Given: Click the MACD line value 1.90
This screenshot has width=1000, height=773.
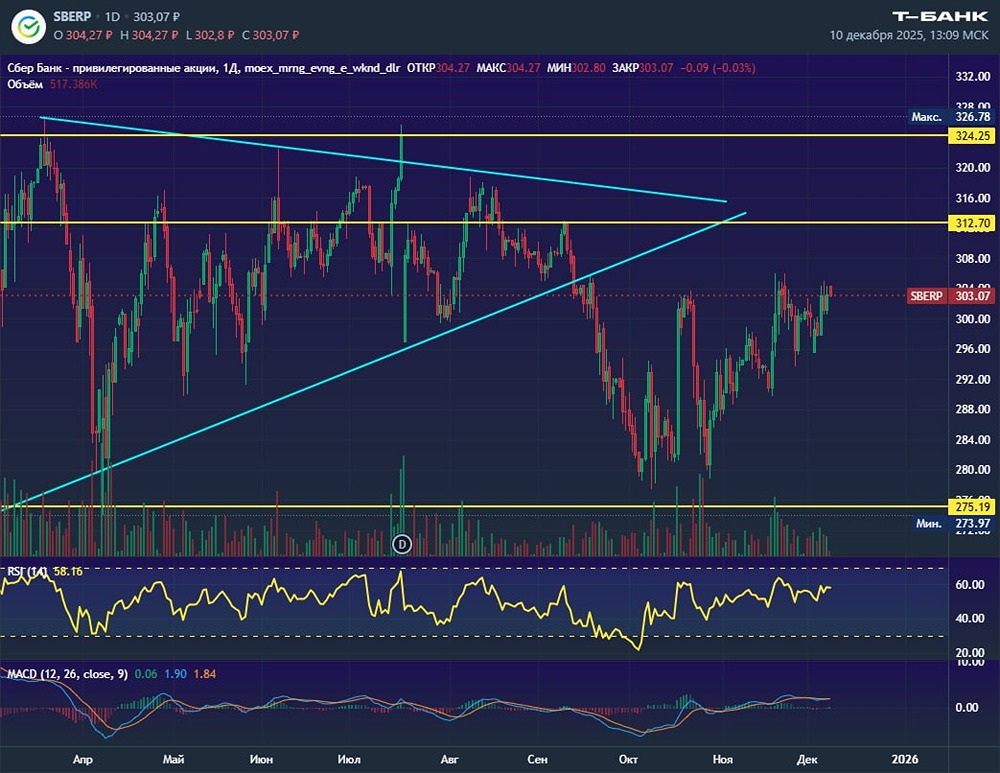Looking at the screenshot, I should tap(175, 674).
